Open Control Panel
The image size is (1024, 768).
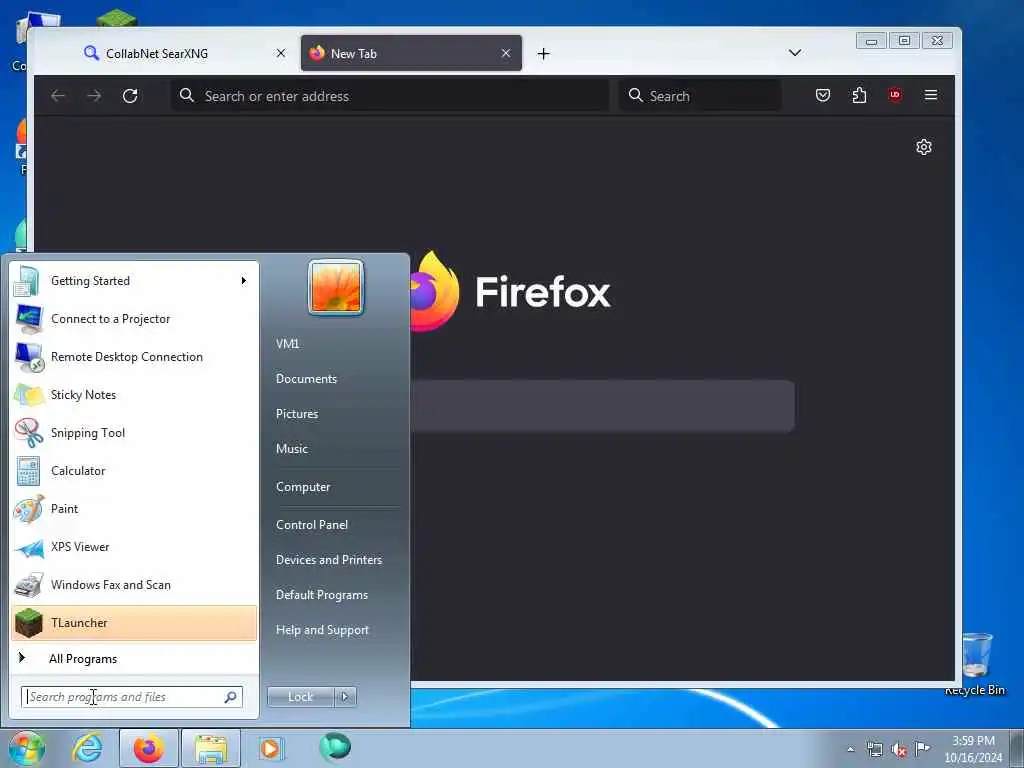point(312,524)
